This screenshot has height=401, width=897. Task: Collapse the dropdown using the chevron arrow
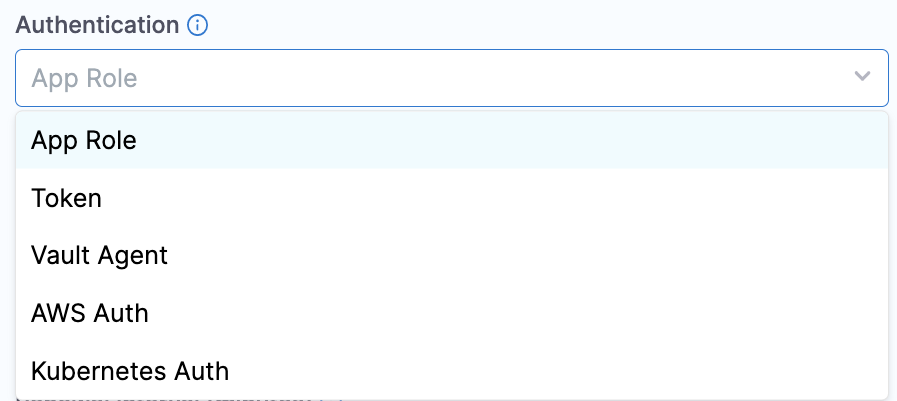pos(862,77)
